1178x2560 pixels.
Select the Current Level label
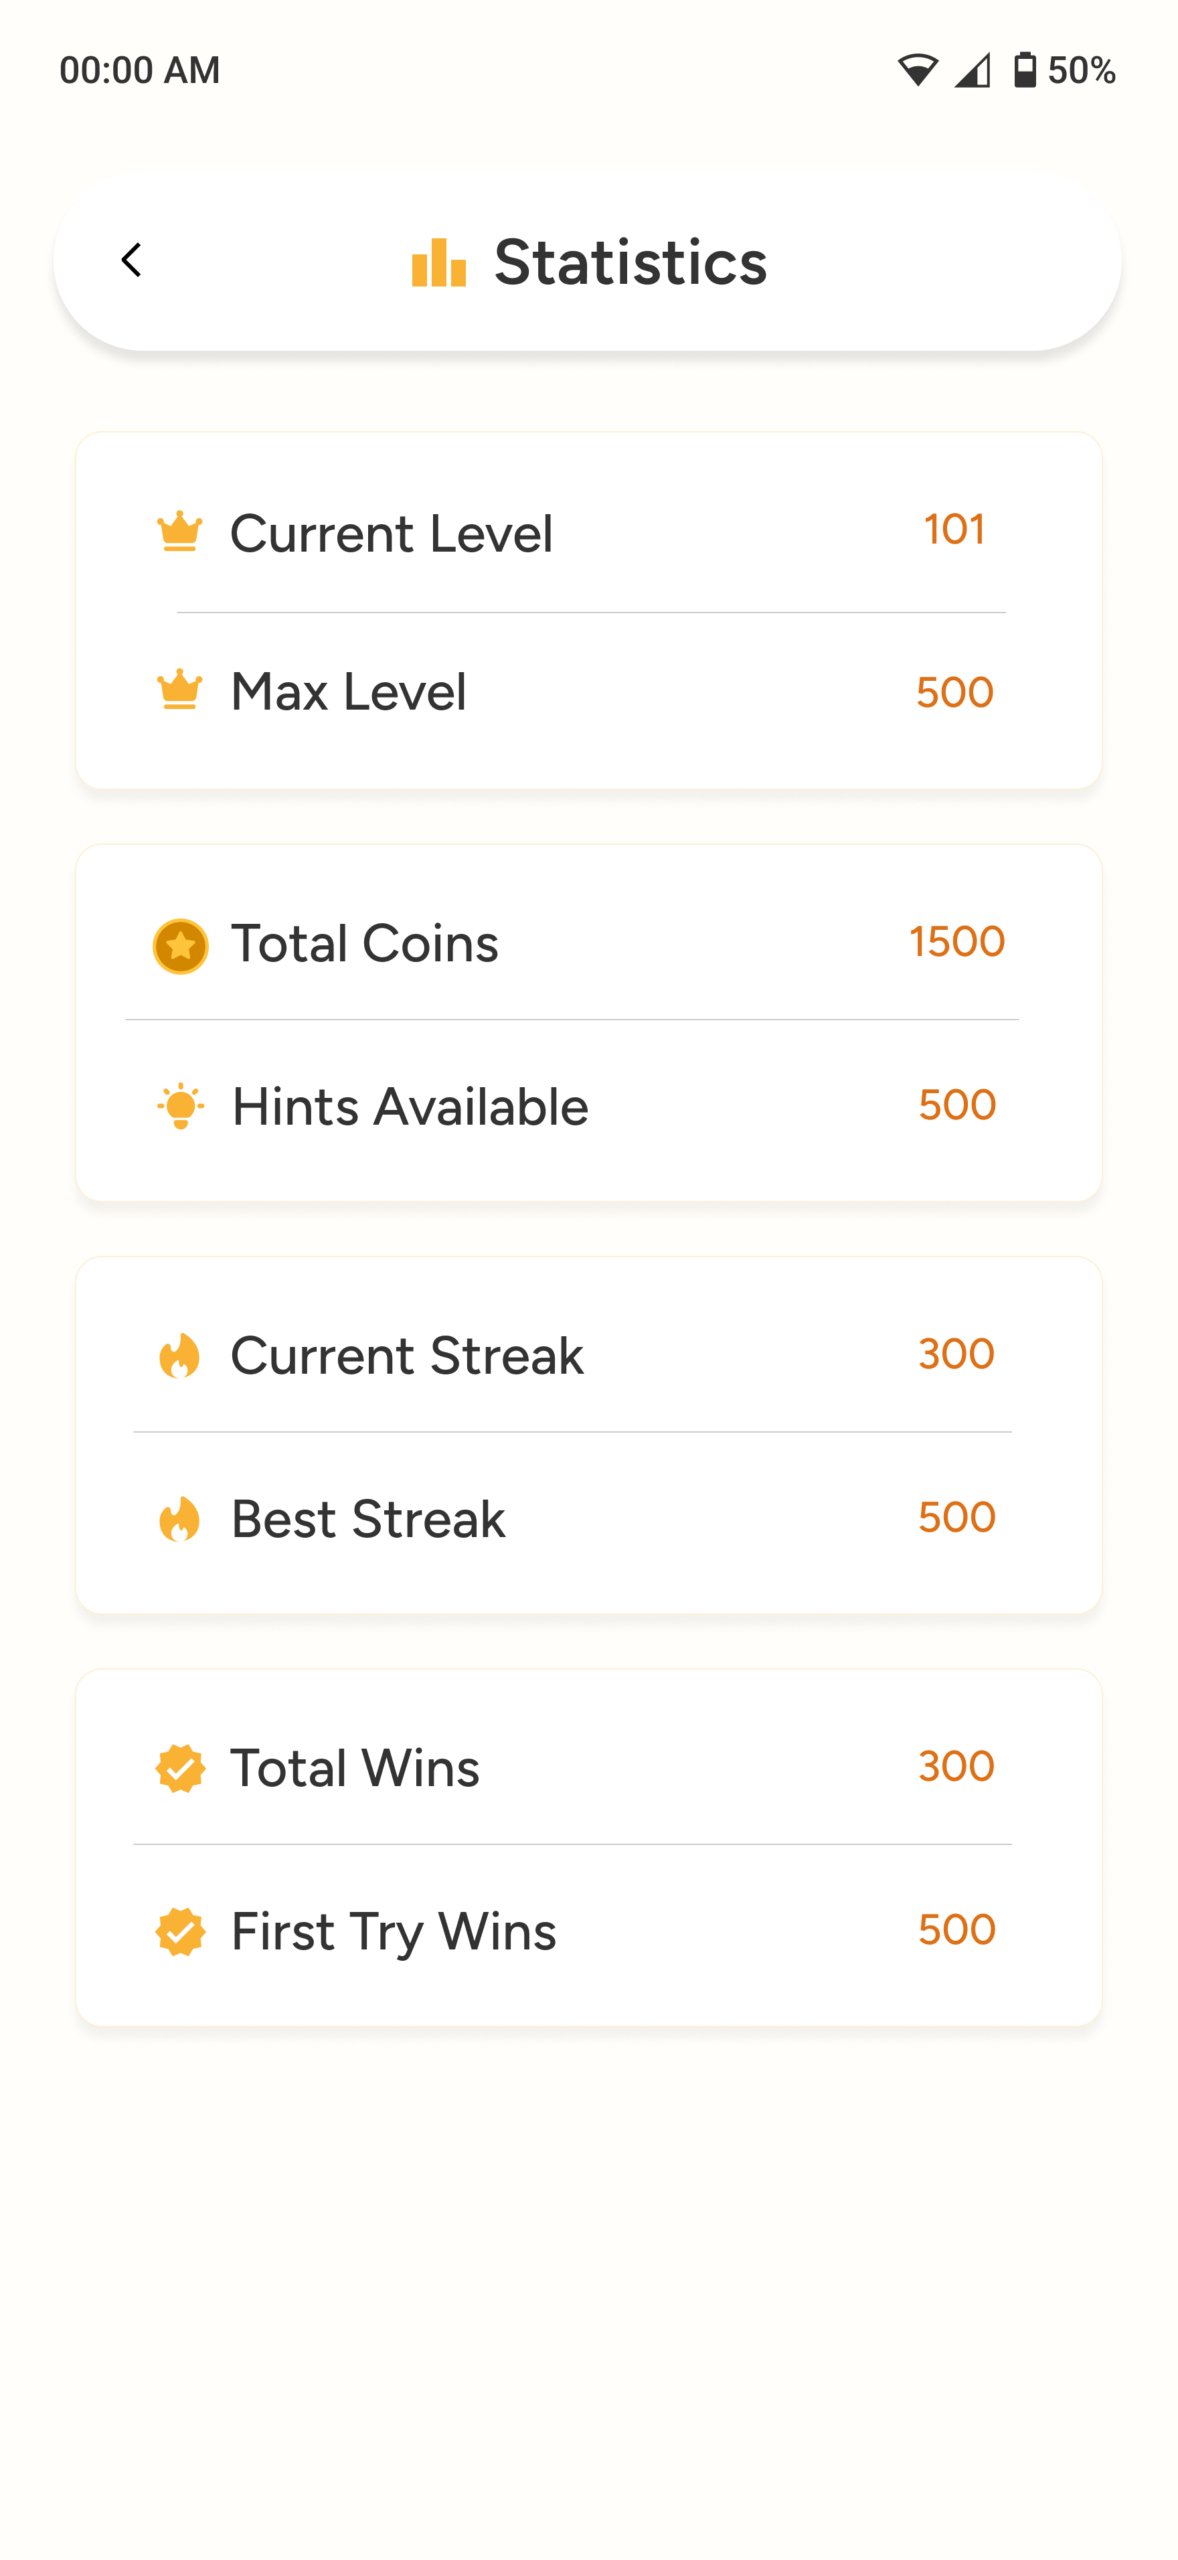click(391, 533)
